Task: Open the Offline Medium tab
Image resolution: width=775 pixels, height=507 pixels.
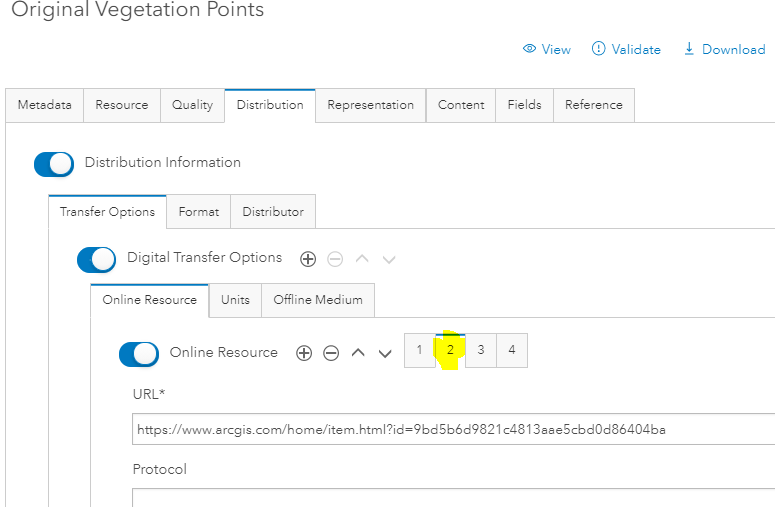Action: [317, 300]
